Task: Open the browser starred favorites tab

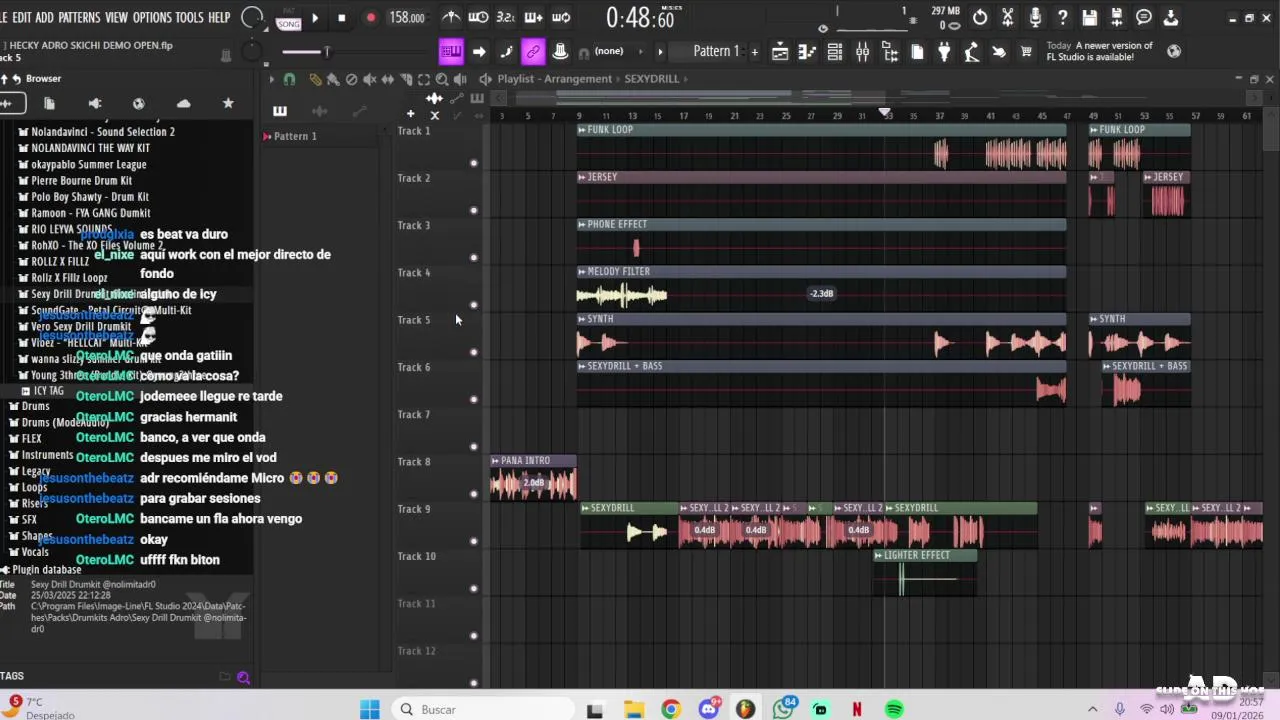Action: coord(228,103)
